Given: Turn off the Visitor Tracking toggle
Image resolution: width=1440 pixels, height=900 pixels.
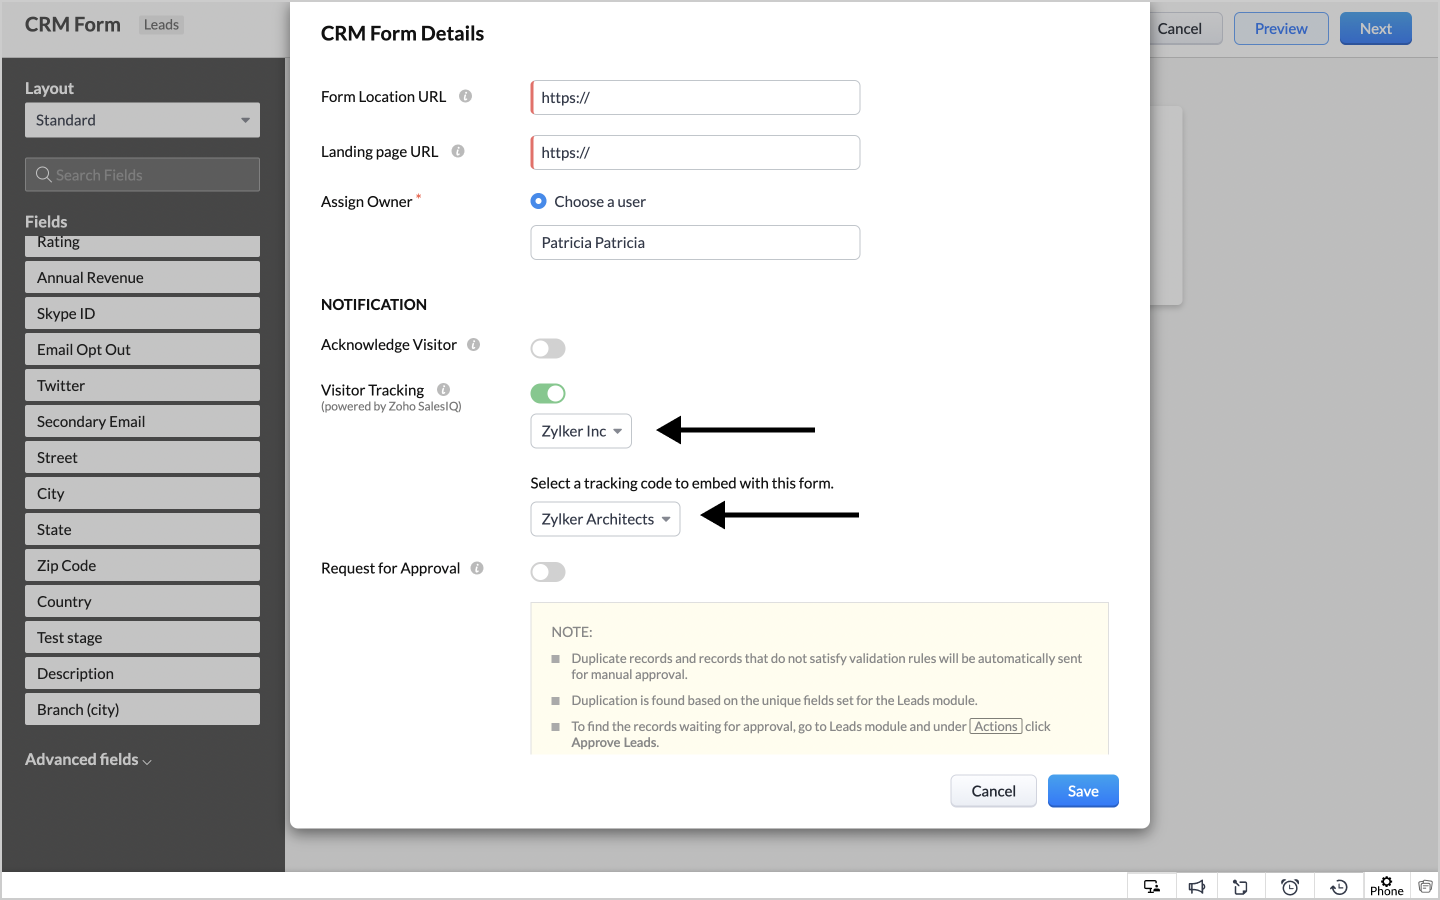Looking at the screenshot, I should (x=548, y=393).
